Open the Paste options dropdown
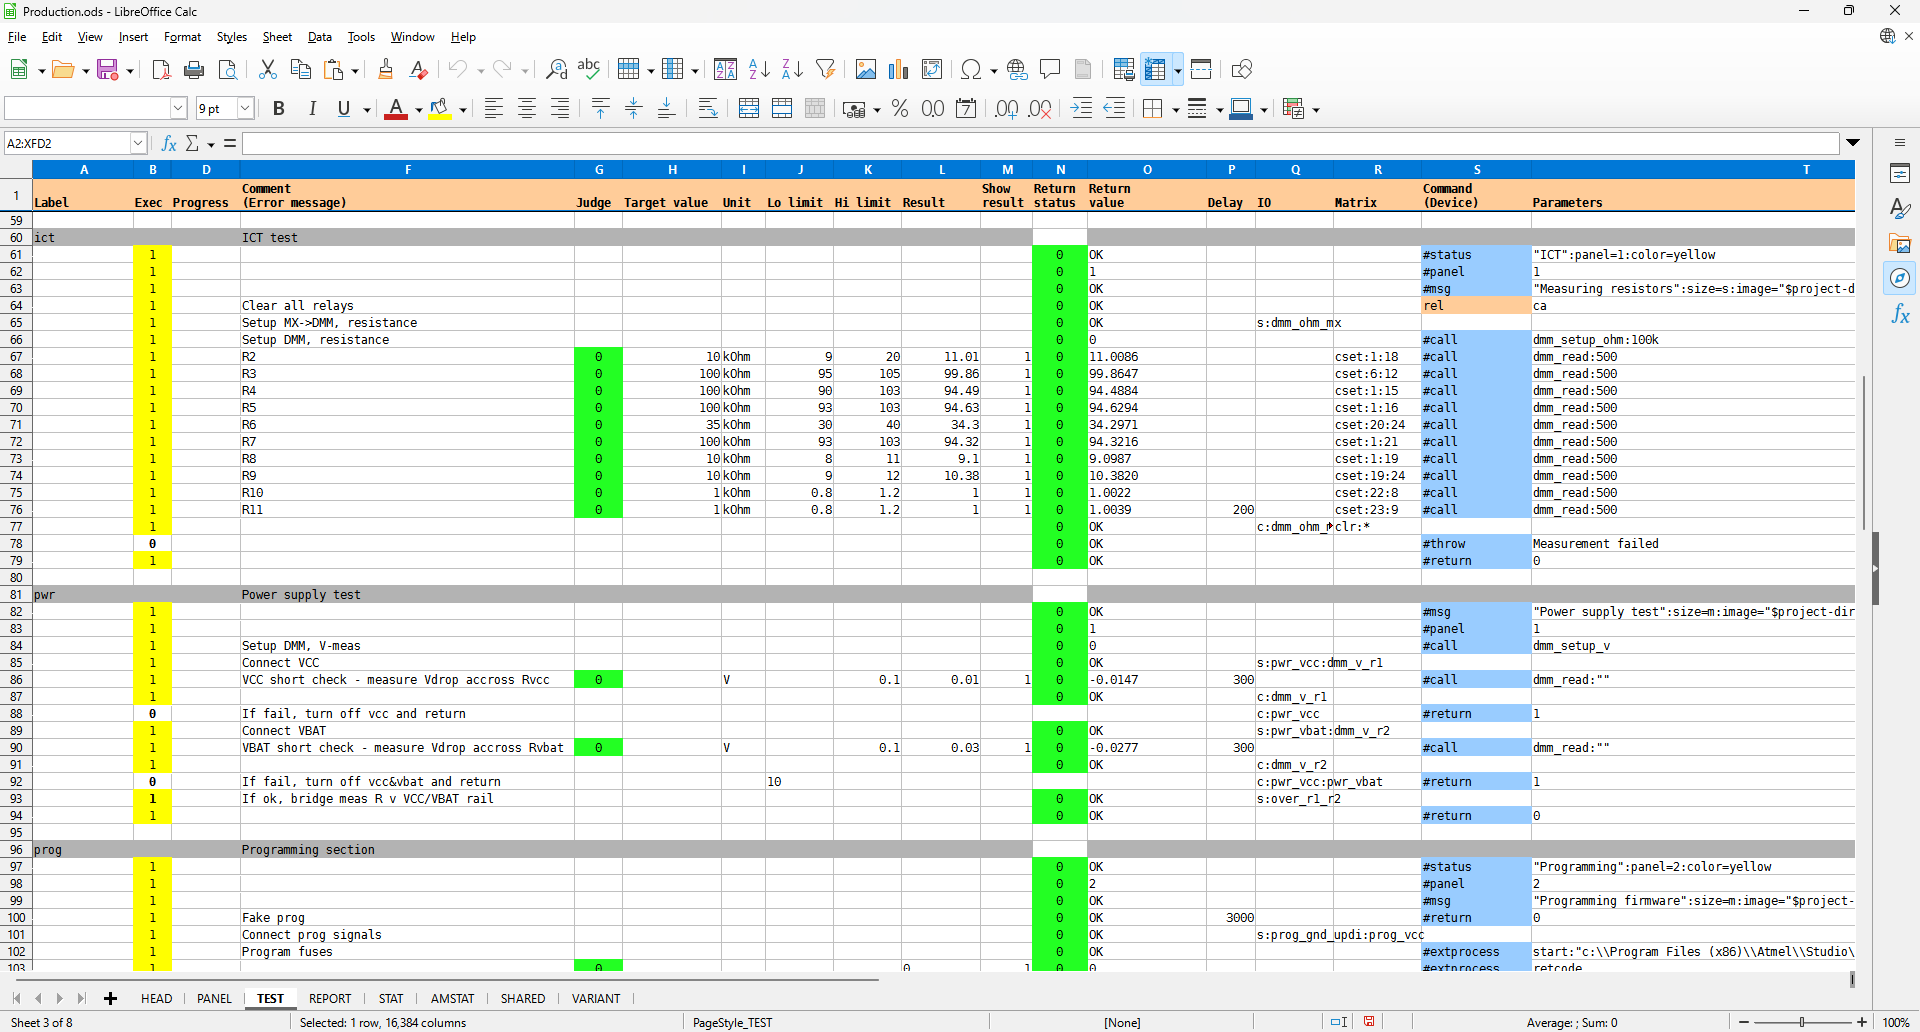Viewport: 1920px width, 1032px height. [x=355, y=70]
